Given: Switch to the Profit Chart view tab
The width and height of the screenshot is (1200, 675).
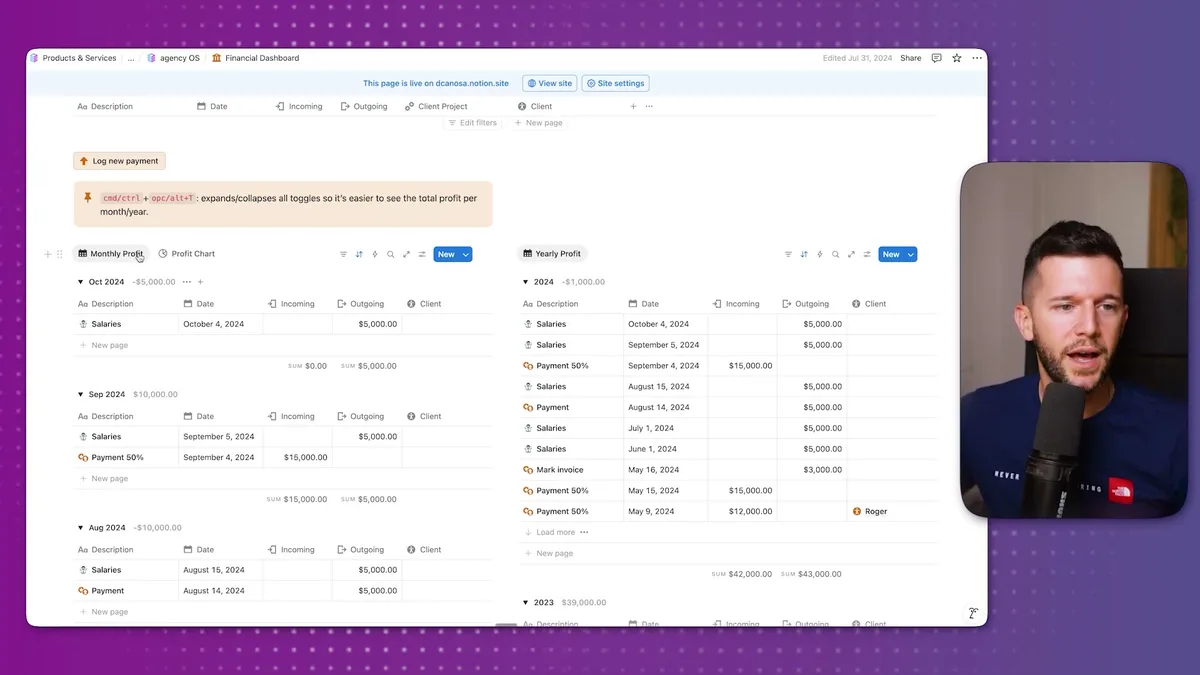Looking at the screenshot, I should pos(190,253).
